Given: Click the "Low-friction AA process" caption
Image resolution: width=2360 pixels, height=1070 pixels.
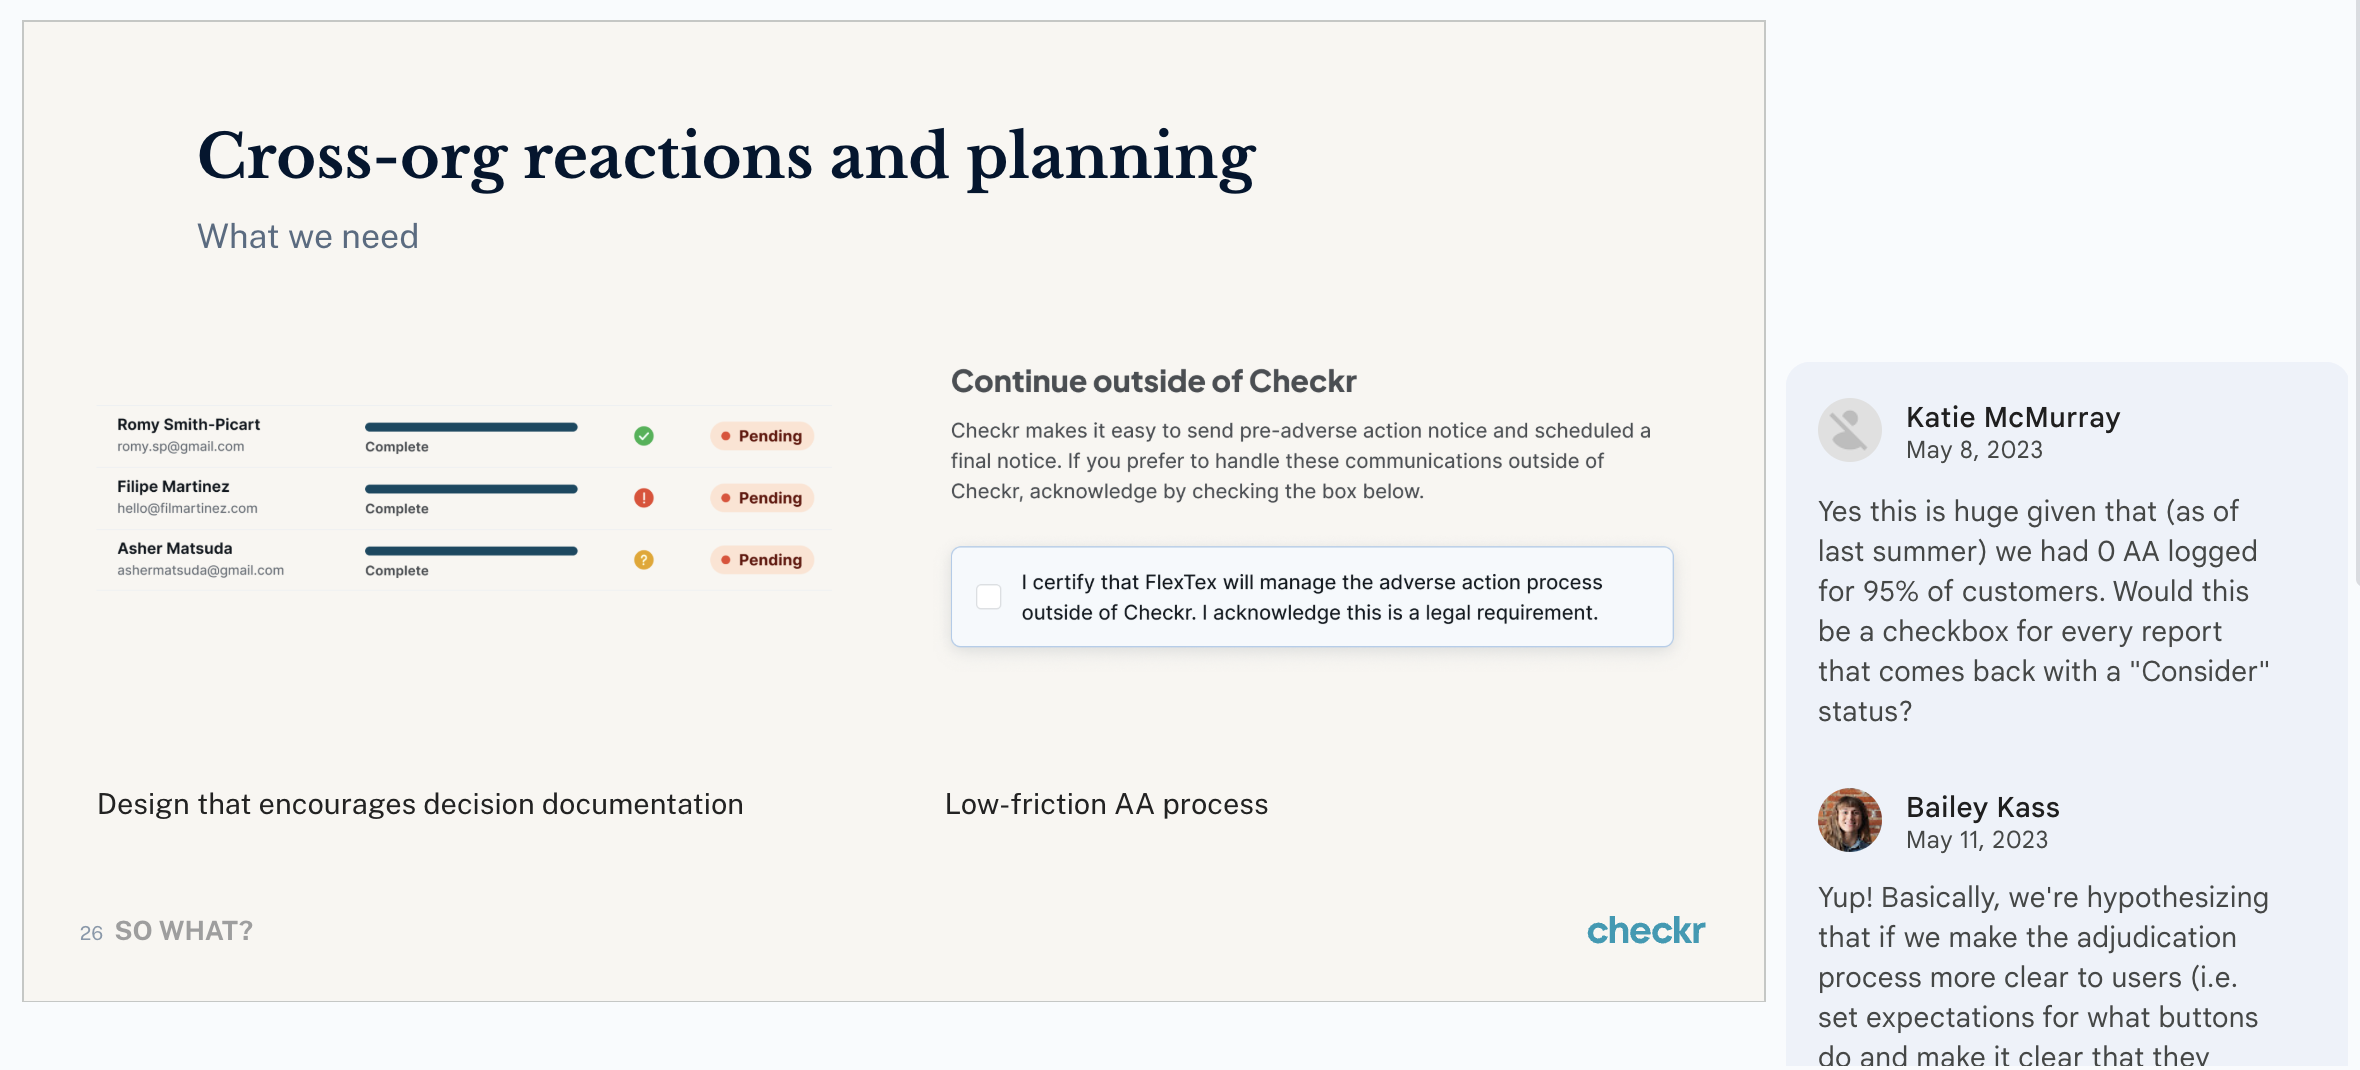Looking at the screenshot, I should point(1106,804).
